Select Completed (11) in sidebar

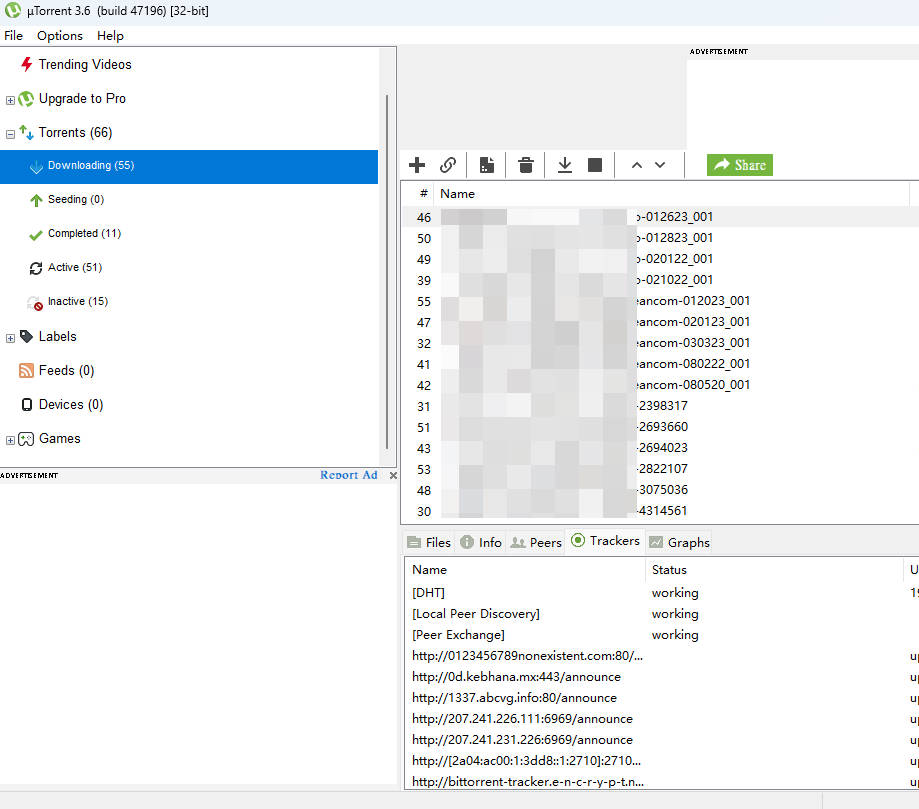[x=84, y=233]
